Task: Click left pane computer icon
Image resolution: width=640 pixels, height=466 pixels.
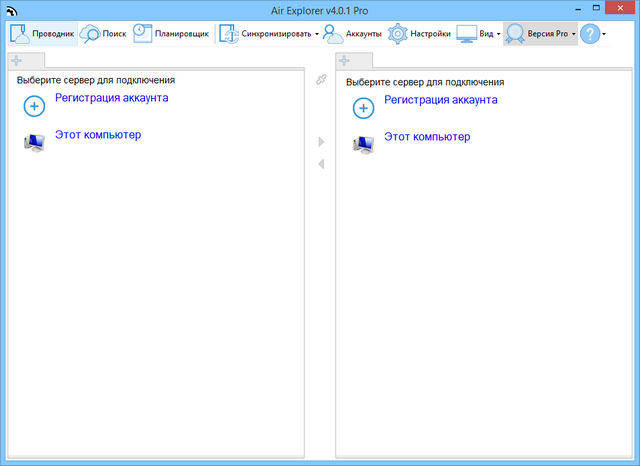Action: point(34,143)
